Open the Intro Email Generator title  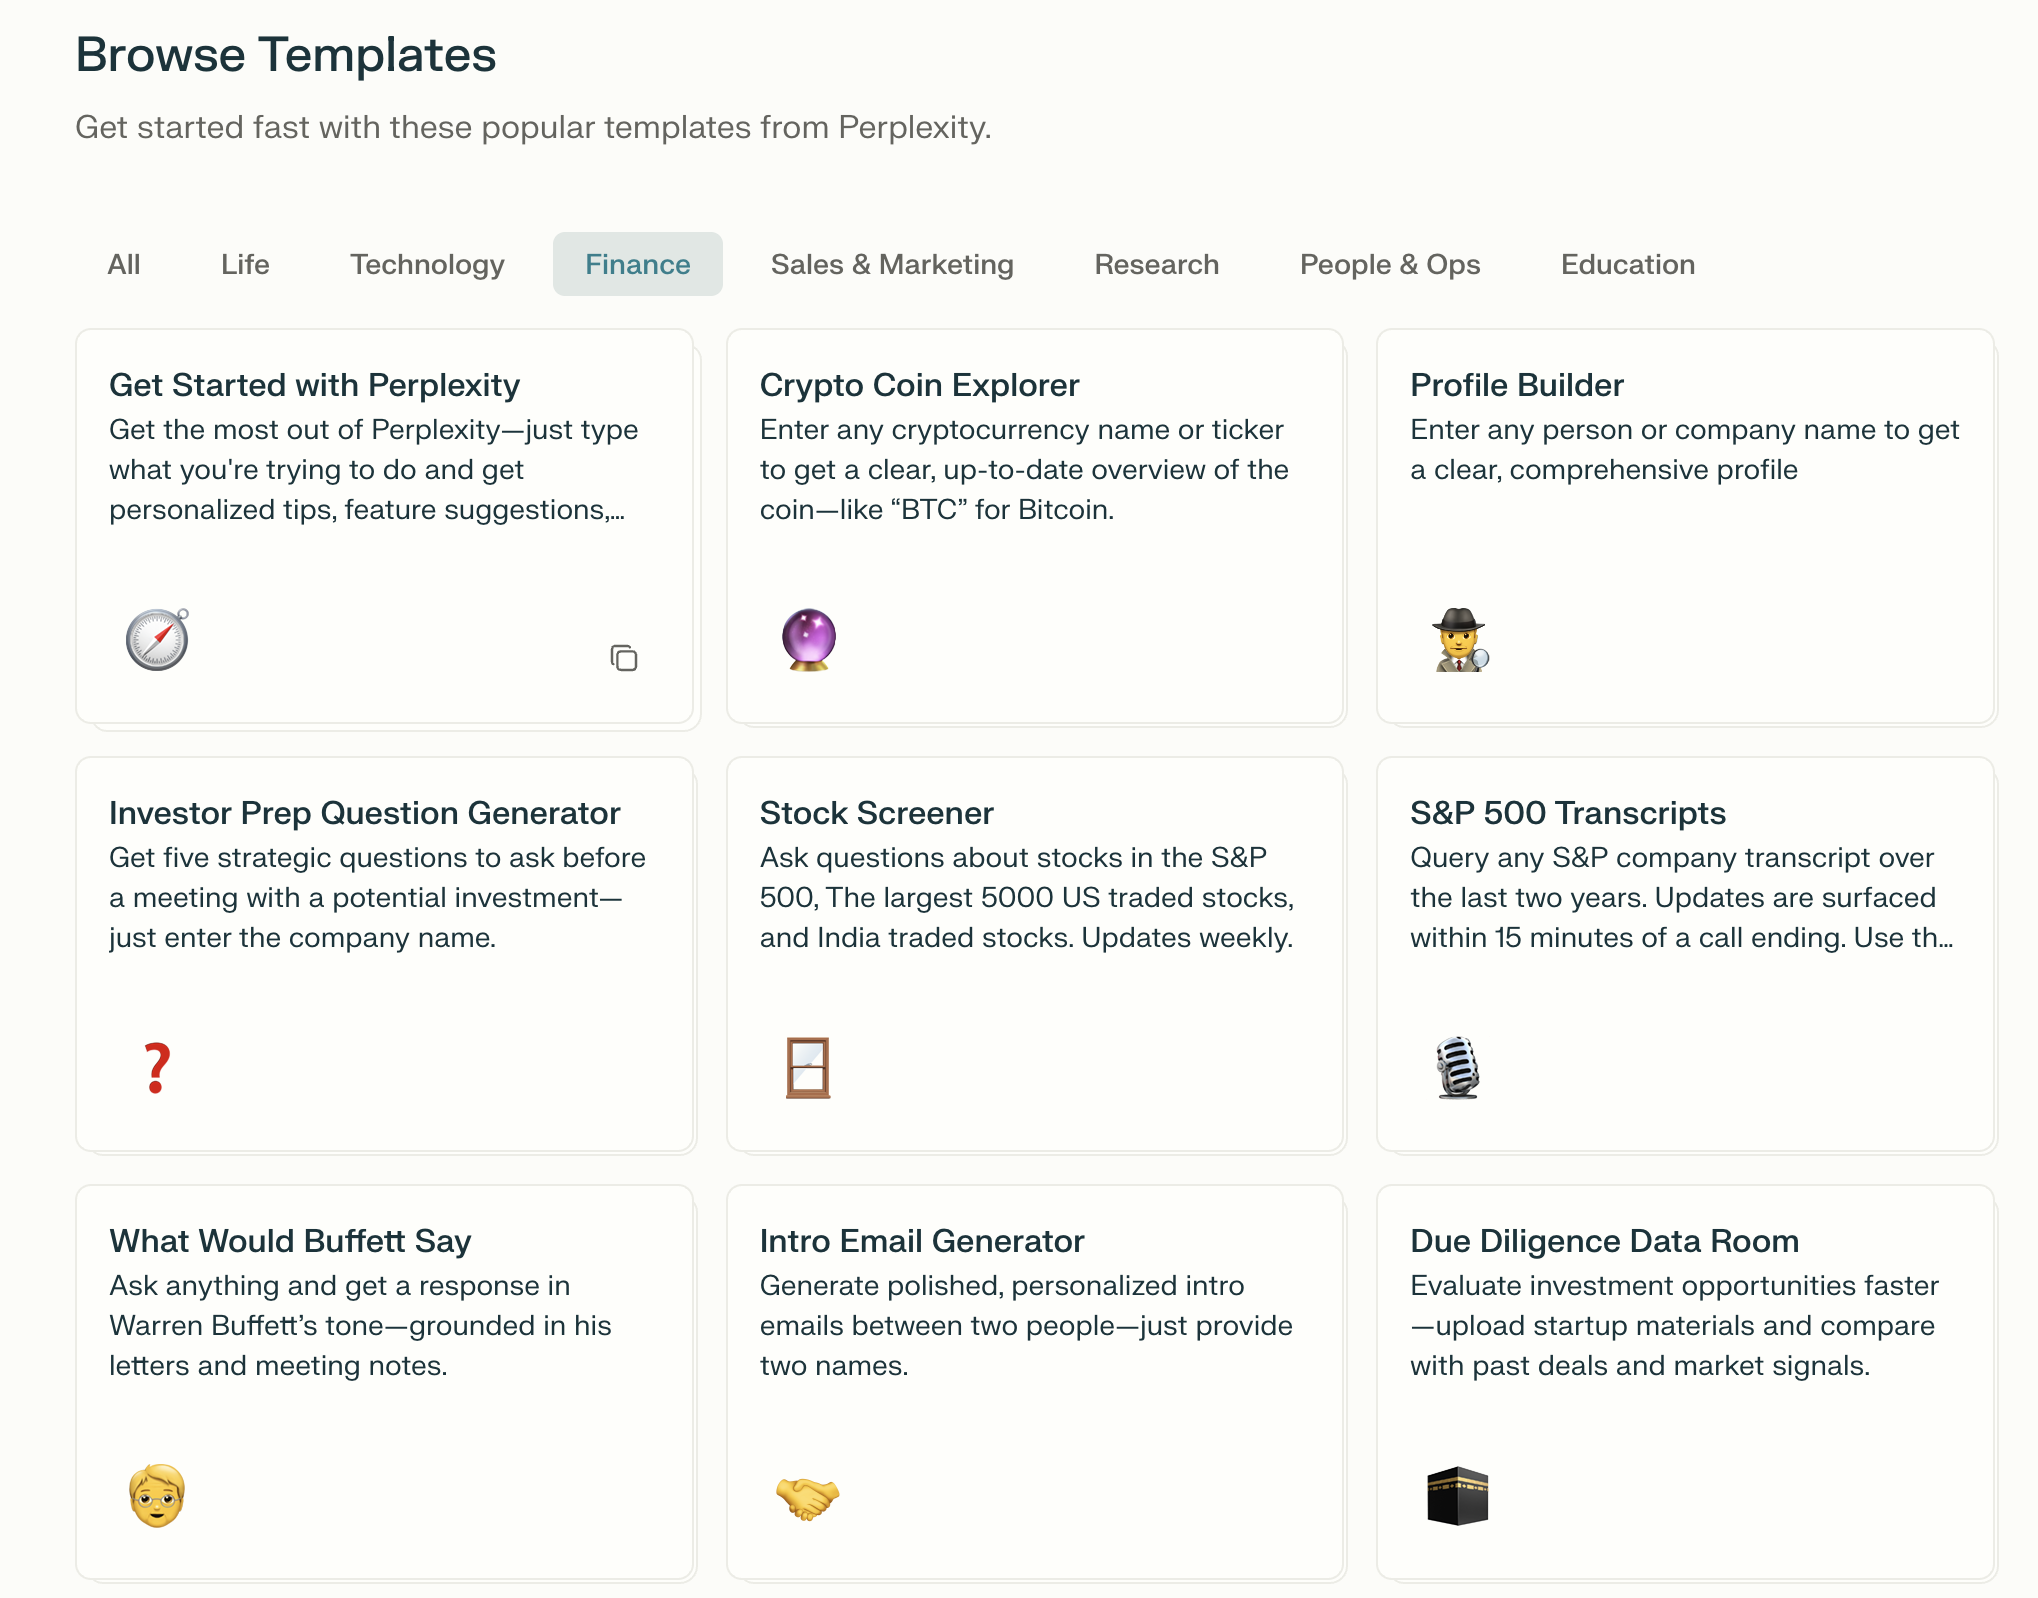921,1241
